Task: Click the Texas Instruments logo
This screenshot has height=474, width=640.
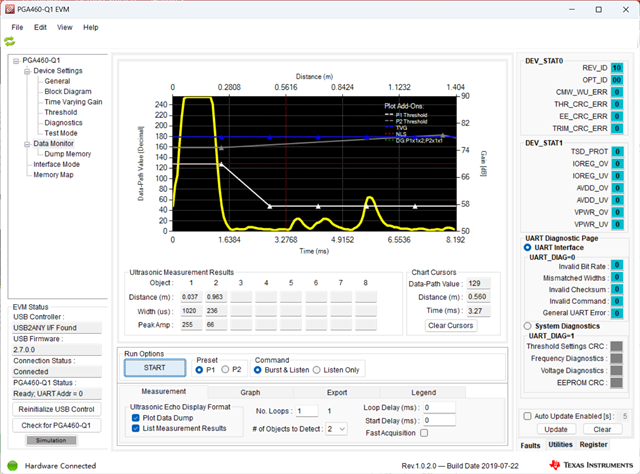Action: (x=591, y=465)
